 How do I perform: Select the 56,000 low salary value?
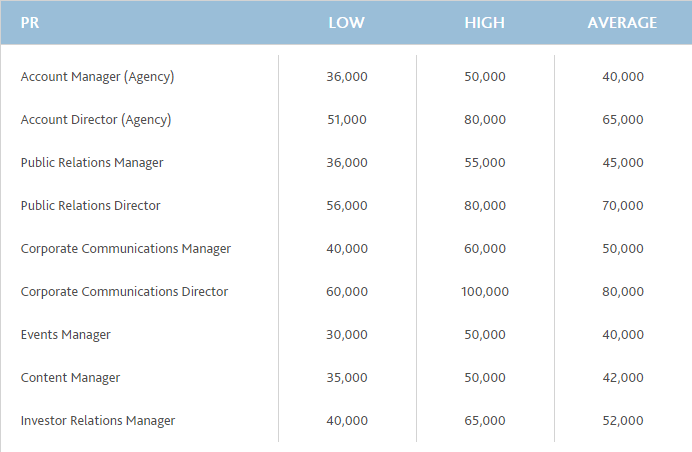tap(347, 206)
